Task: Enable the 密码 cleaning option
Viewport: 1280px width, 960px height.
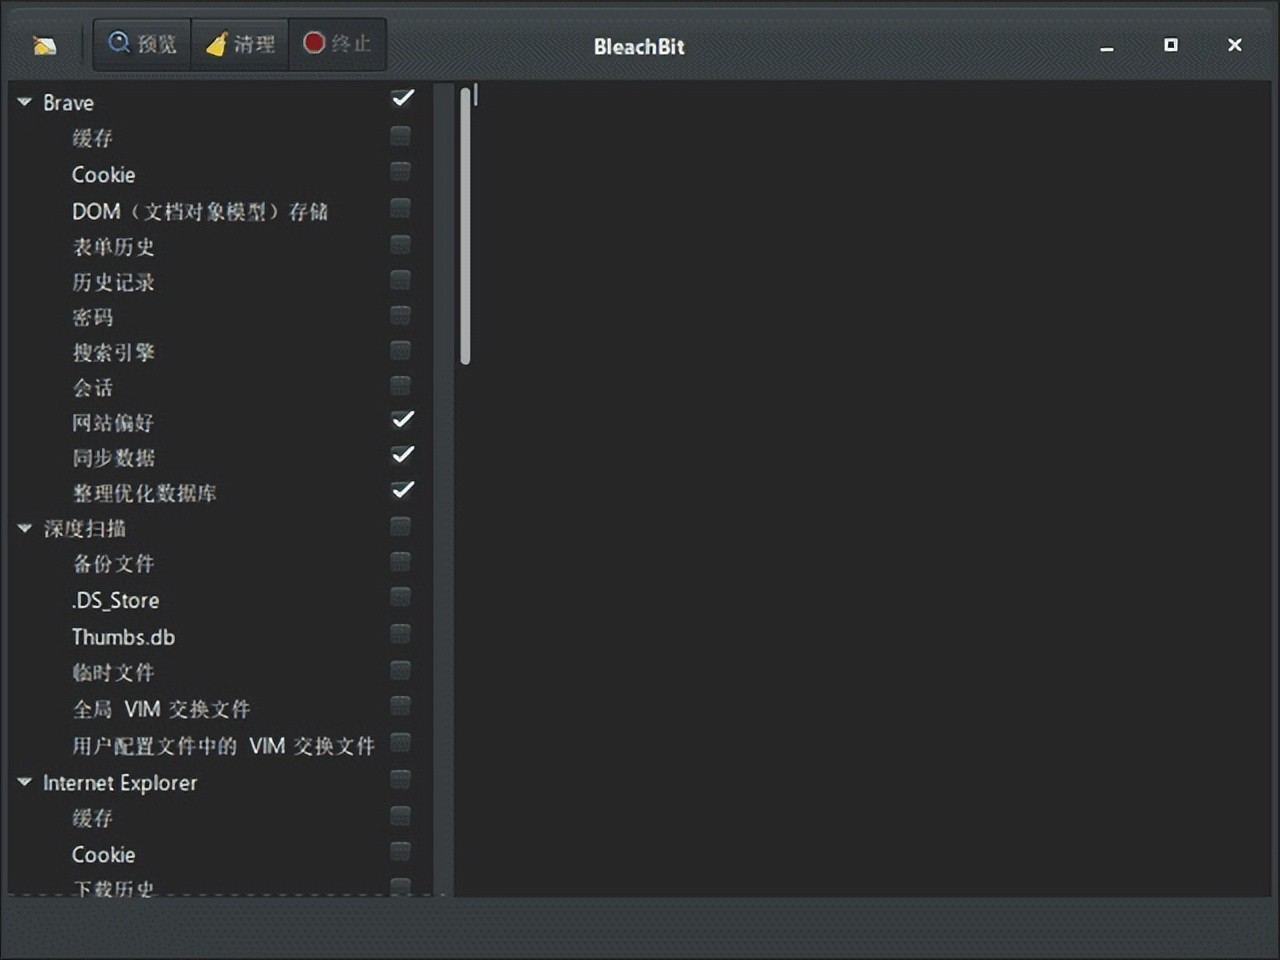Action: 400,315
